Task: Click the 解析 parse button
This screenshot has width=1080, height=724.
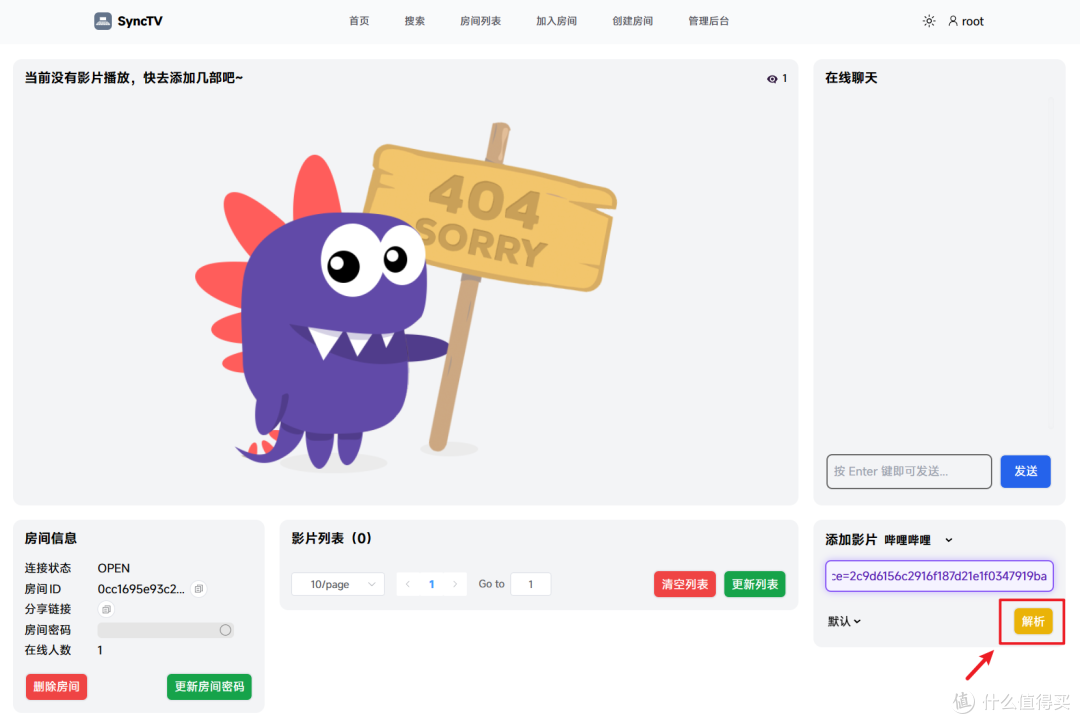Action: pyautogui.click(x=1031, y=621)
